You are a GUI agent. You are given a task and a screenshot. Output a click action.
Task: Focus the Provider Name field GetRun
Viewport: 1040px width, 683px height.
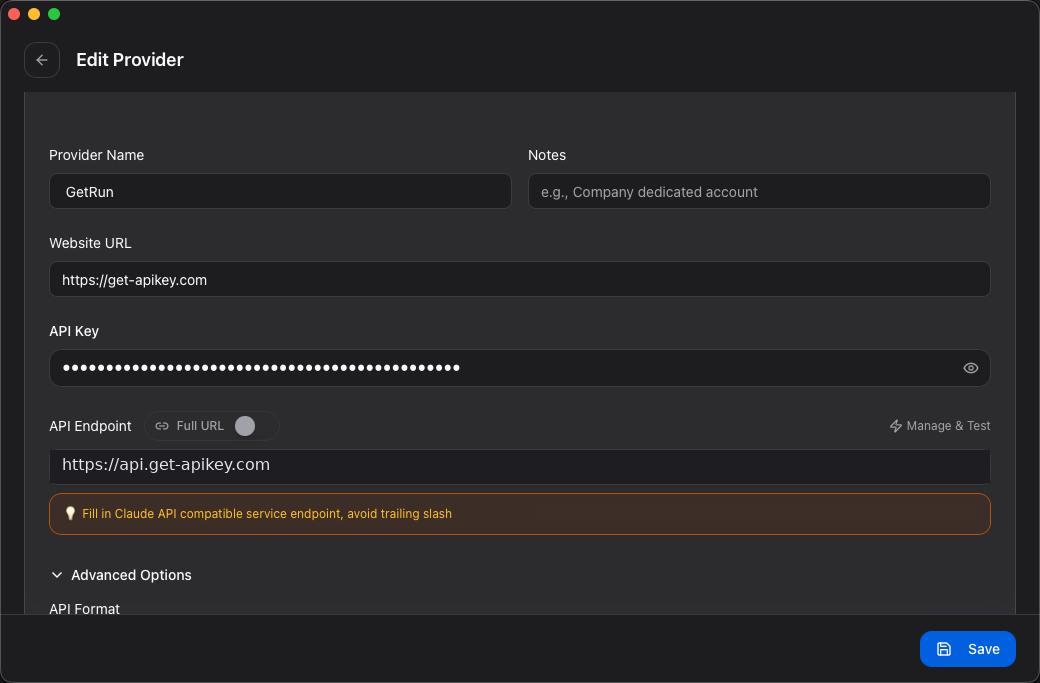(x=280, y=192)
